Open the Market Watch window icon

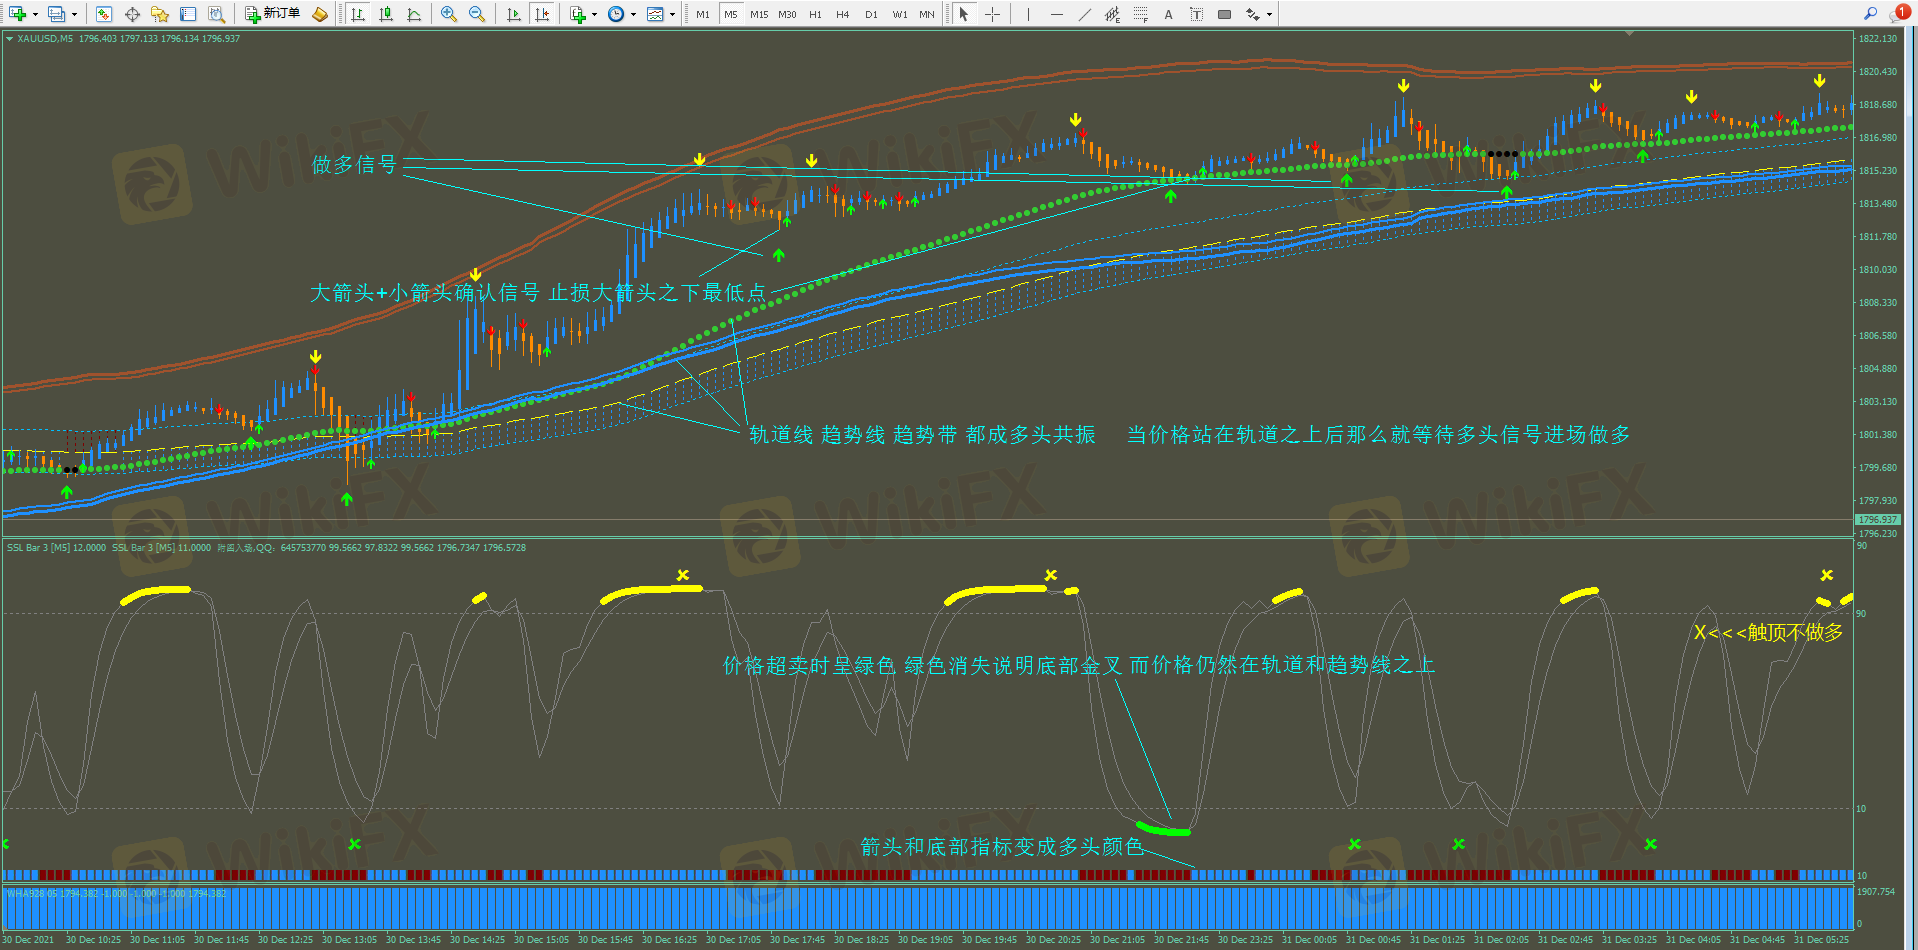(104, 14)
